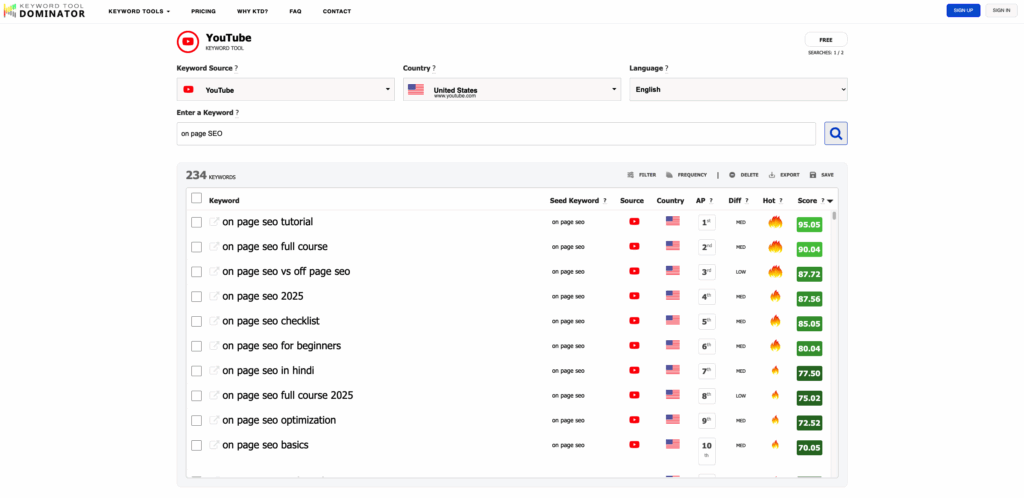This screenshot has width=1024, height=498.
Task: Click flame icon for on page seo tutorial
Action: 775,222
